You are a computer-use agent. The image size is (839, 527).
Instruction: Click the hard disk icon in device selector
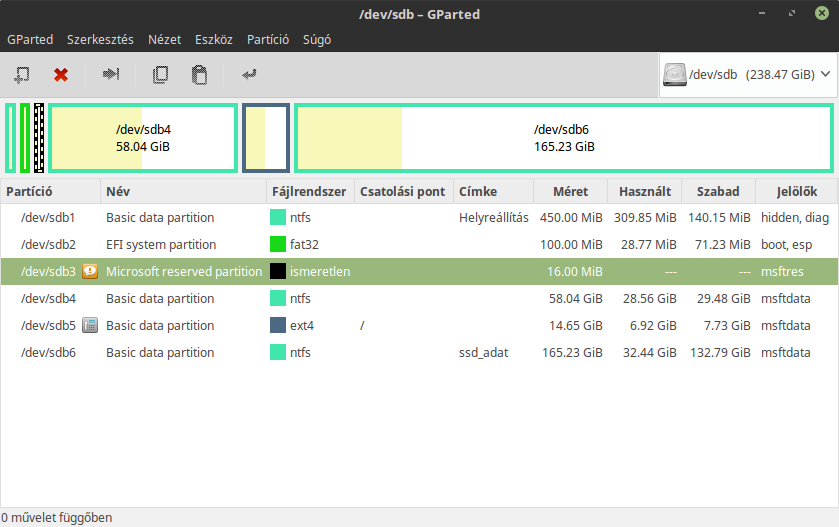click(x=674, y=74)
